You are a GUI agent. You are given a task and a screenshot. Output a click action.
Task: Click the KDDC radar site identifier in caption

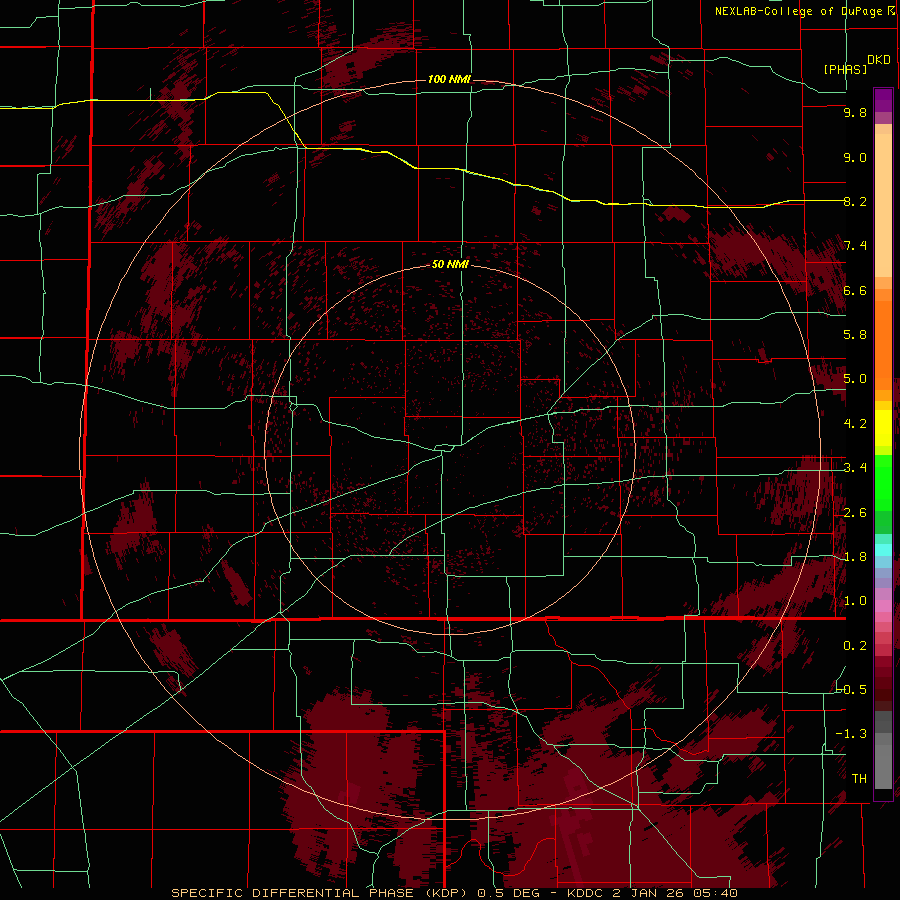(585, 893)
